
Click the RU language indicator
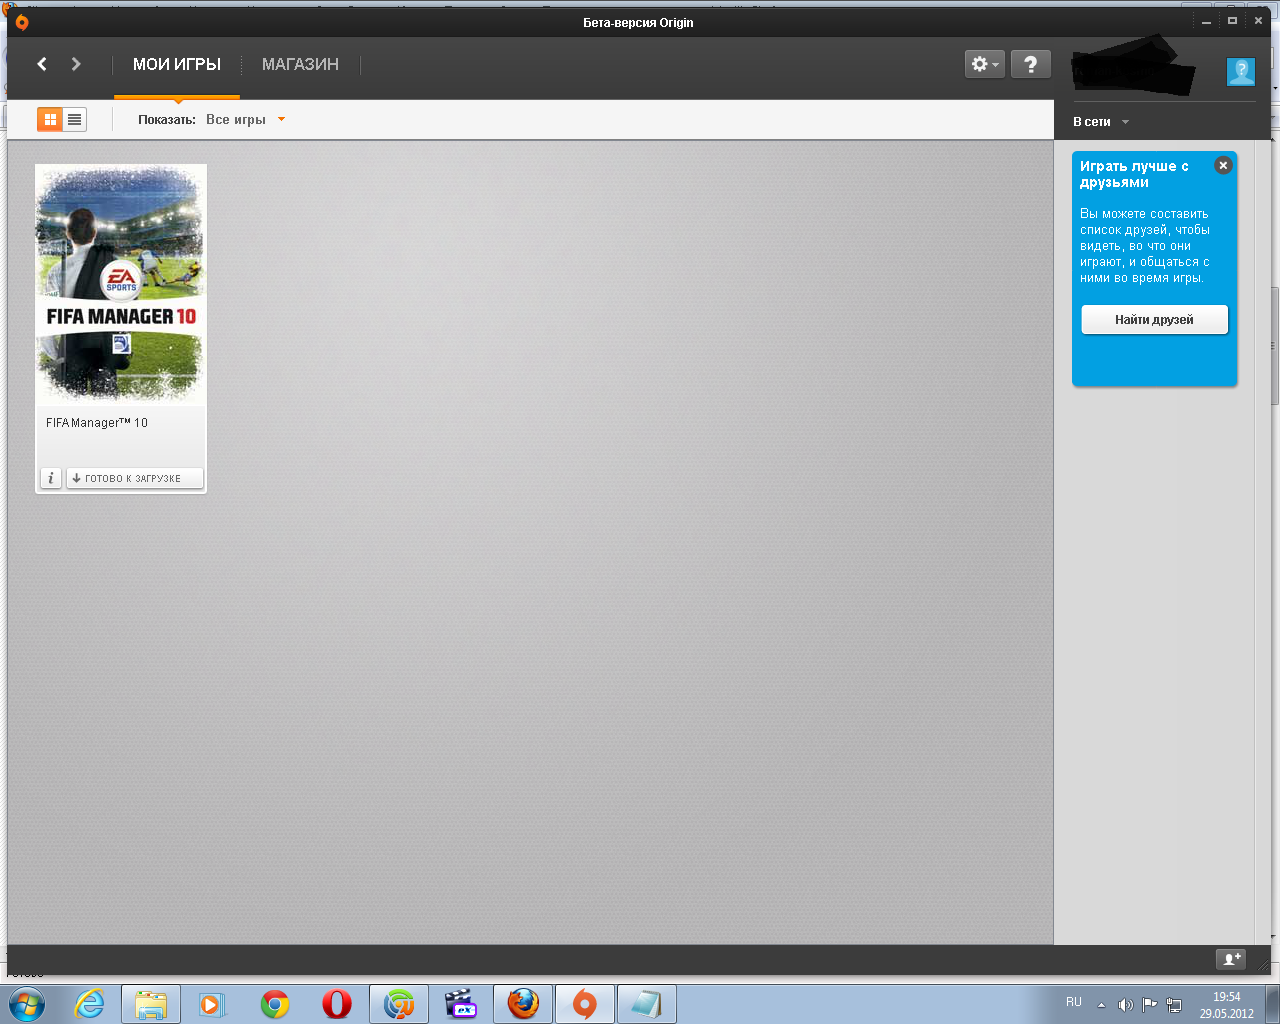point(1074,1002)
